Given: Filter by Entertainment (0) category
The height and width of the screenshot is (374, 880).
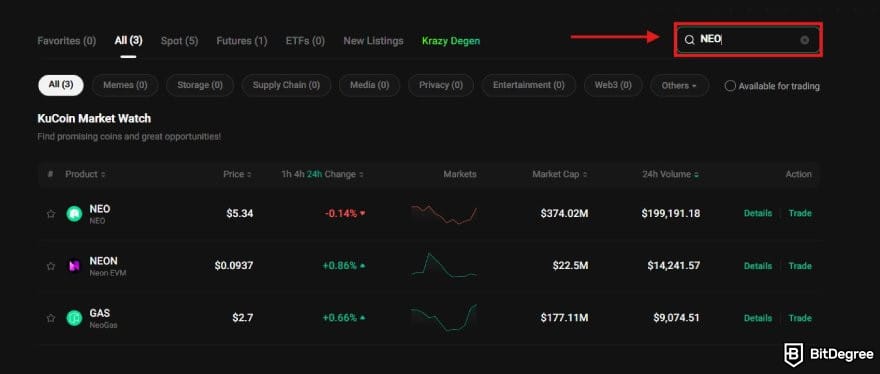Looking at the screenshot, I should coord(529,85).
